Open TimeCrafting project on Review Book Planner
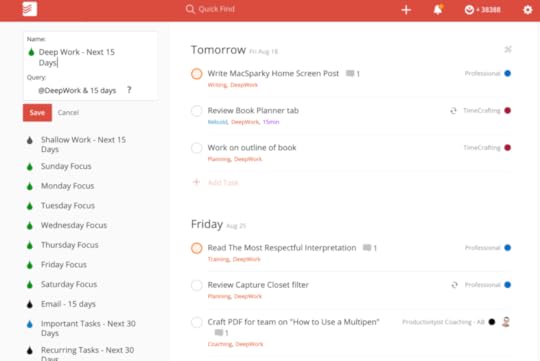The height and width of the screenshot is (361, 540). click(481, 111)
